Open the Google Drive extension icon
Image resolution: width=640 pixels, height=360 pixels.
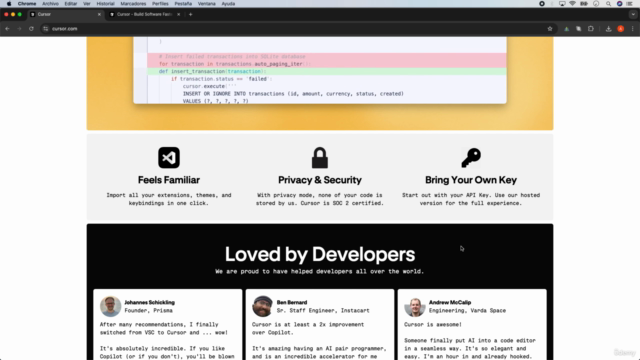(567, 29)
